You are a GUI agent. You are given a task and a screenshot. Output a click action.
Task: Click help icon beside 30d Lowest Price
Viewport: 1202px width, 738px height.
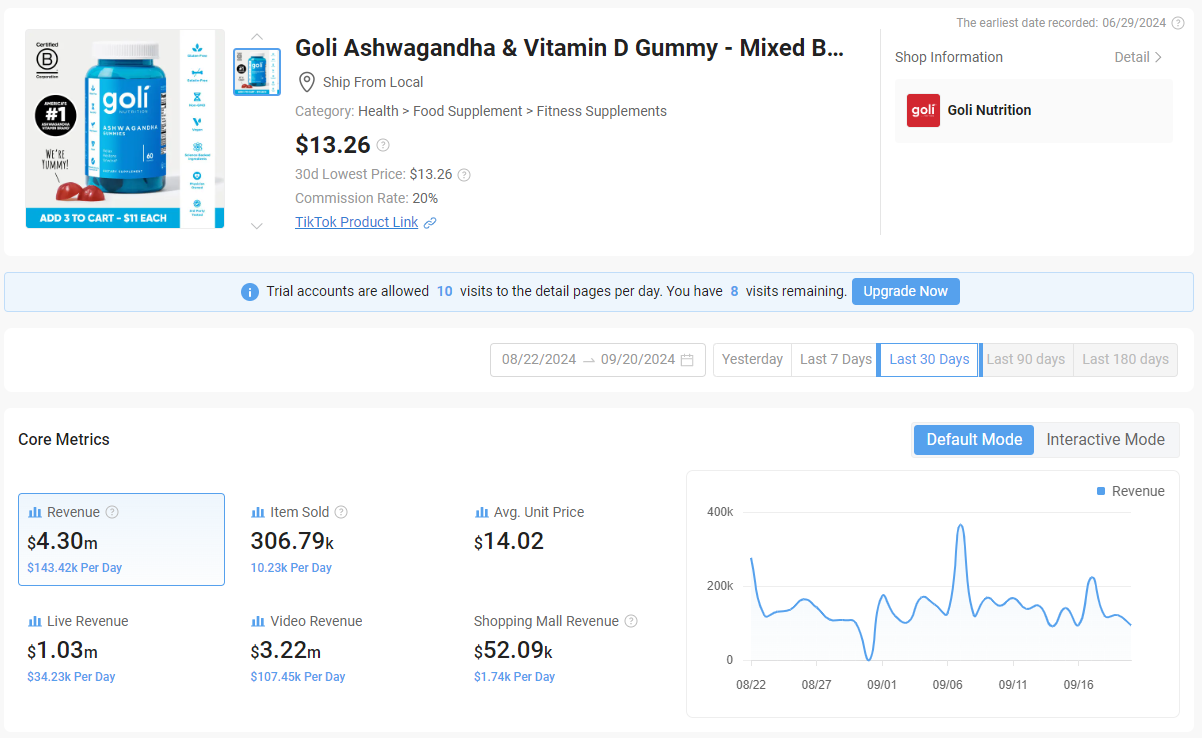click(x=464, y=175)
